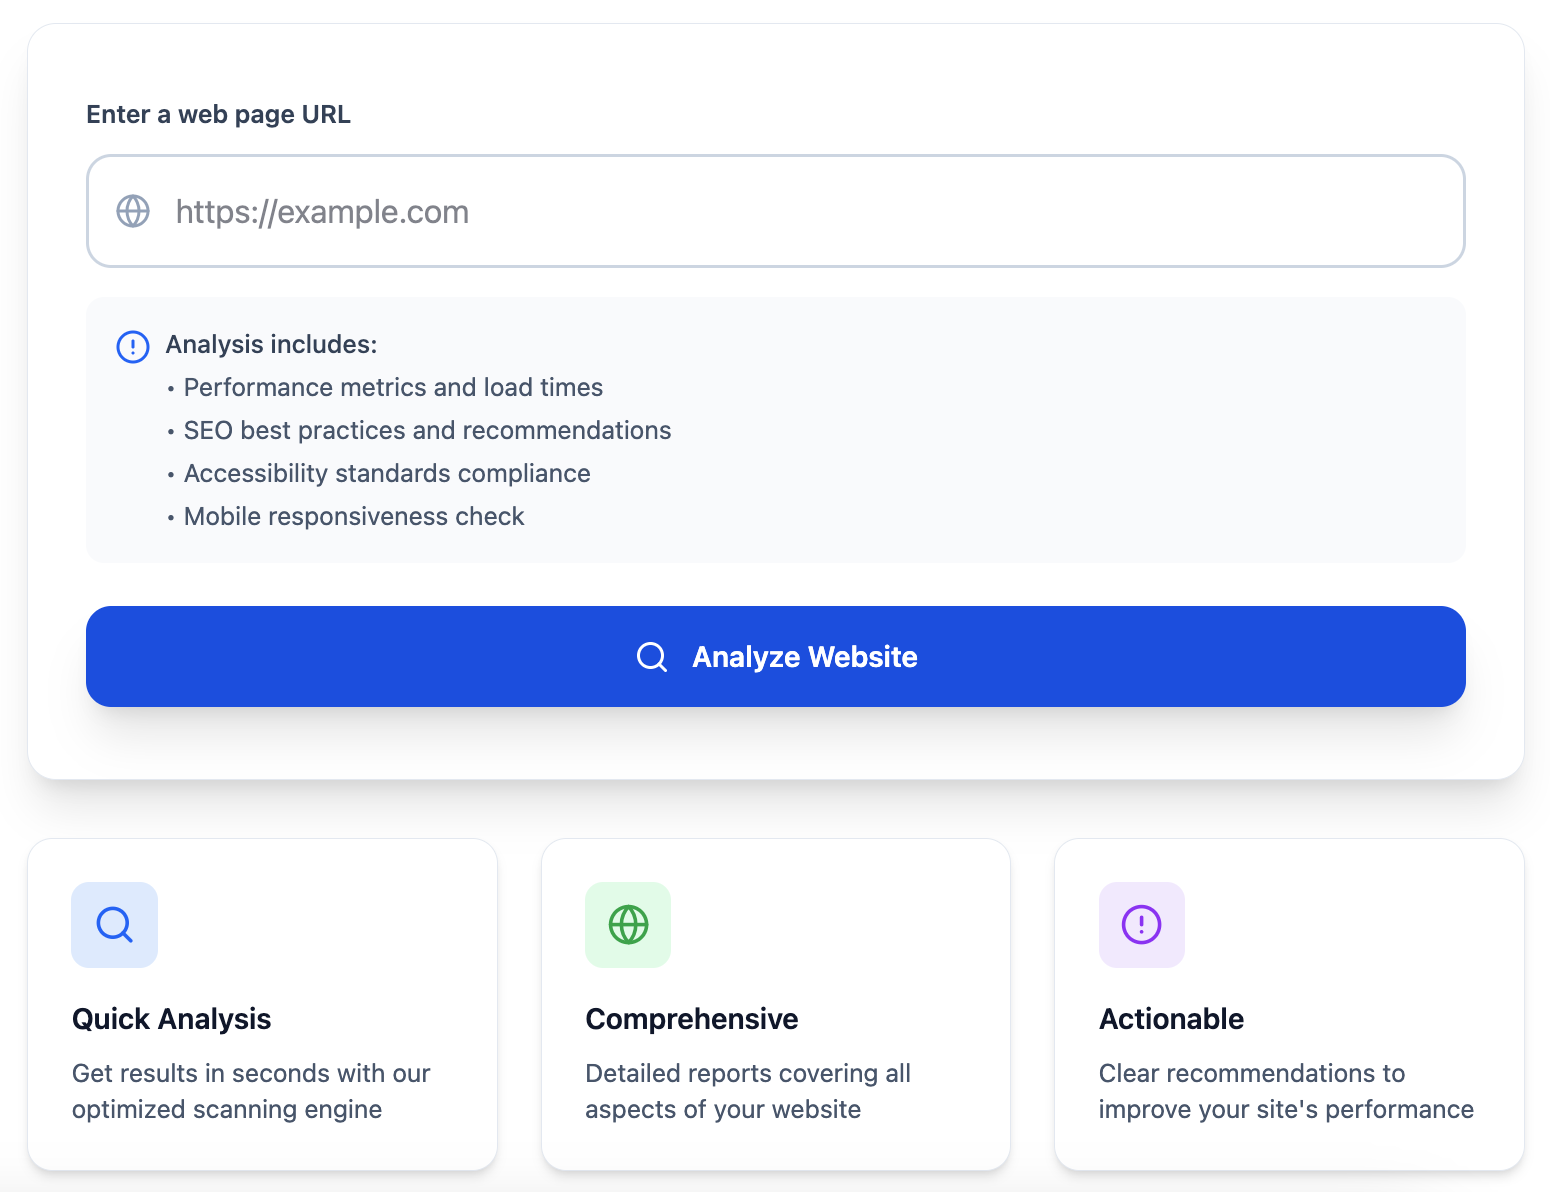Click 'Mobile responsiveness check' item

pos(354,517)
